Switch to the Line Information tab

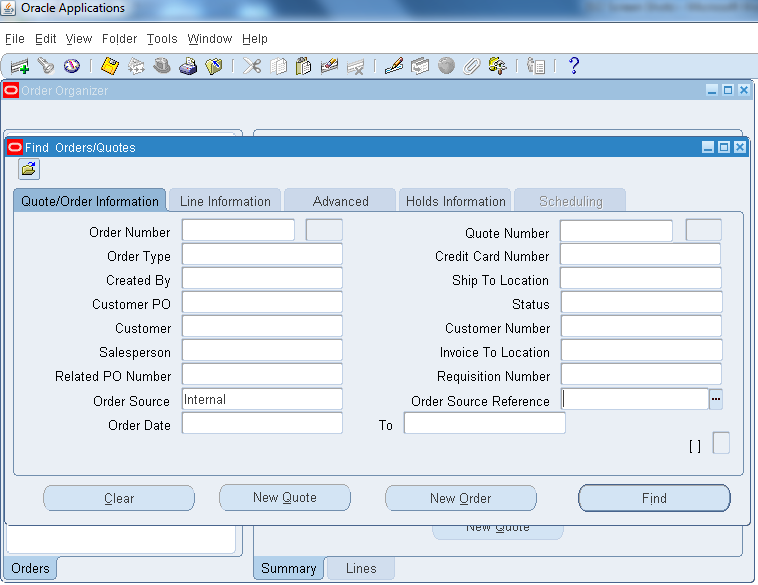(x=225, y=201)
